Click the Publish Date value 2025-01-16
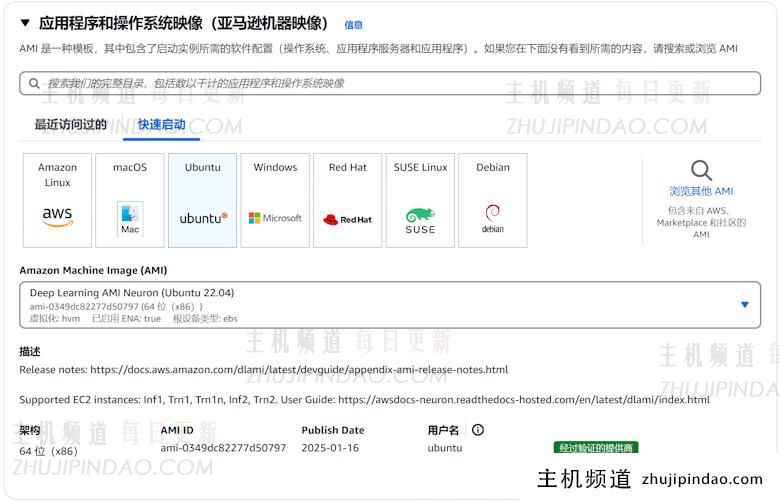 330,448
